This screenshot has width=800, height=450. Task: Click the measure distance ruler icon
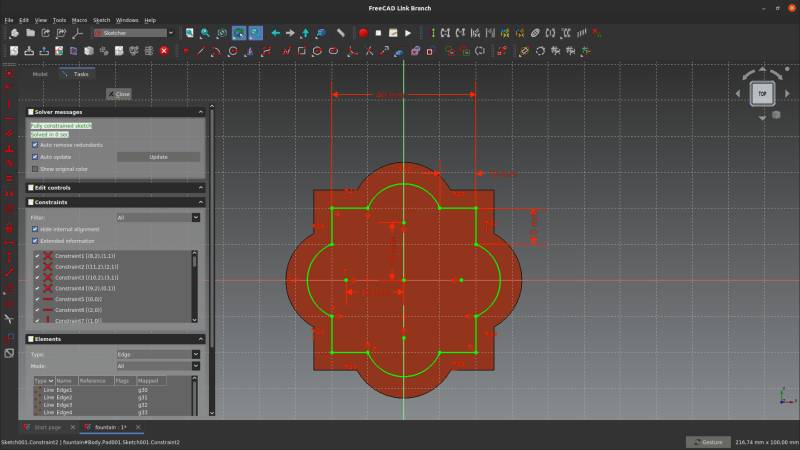pos(341,33)
